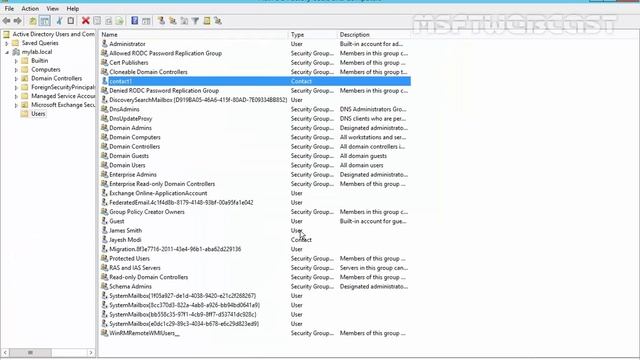Click the Refresh toolbar icon
The image size is (640, 360).
108,21
